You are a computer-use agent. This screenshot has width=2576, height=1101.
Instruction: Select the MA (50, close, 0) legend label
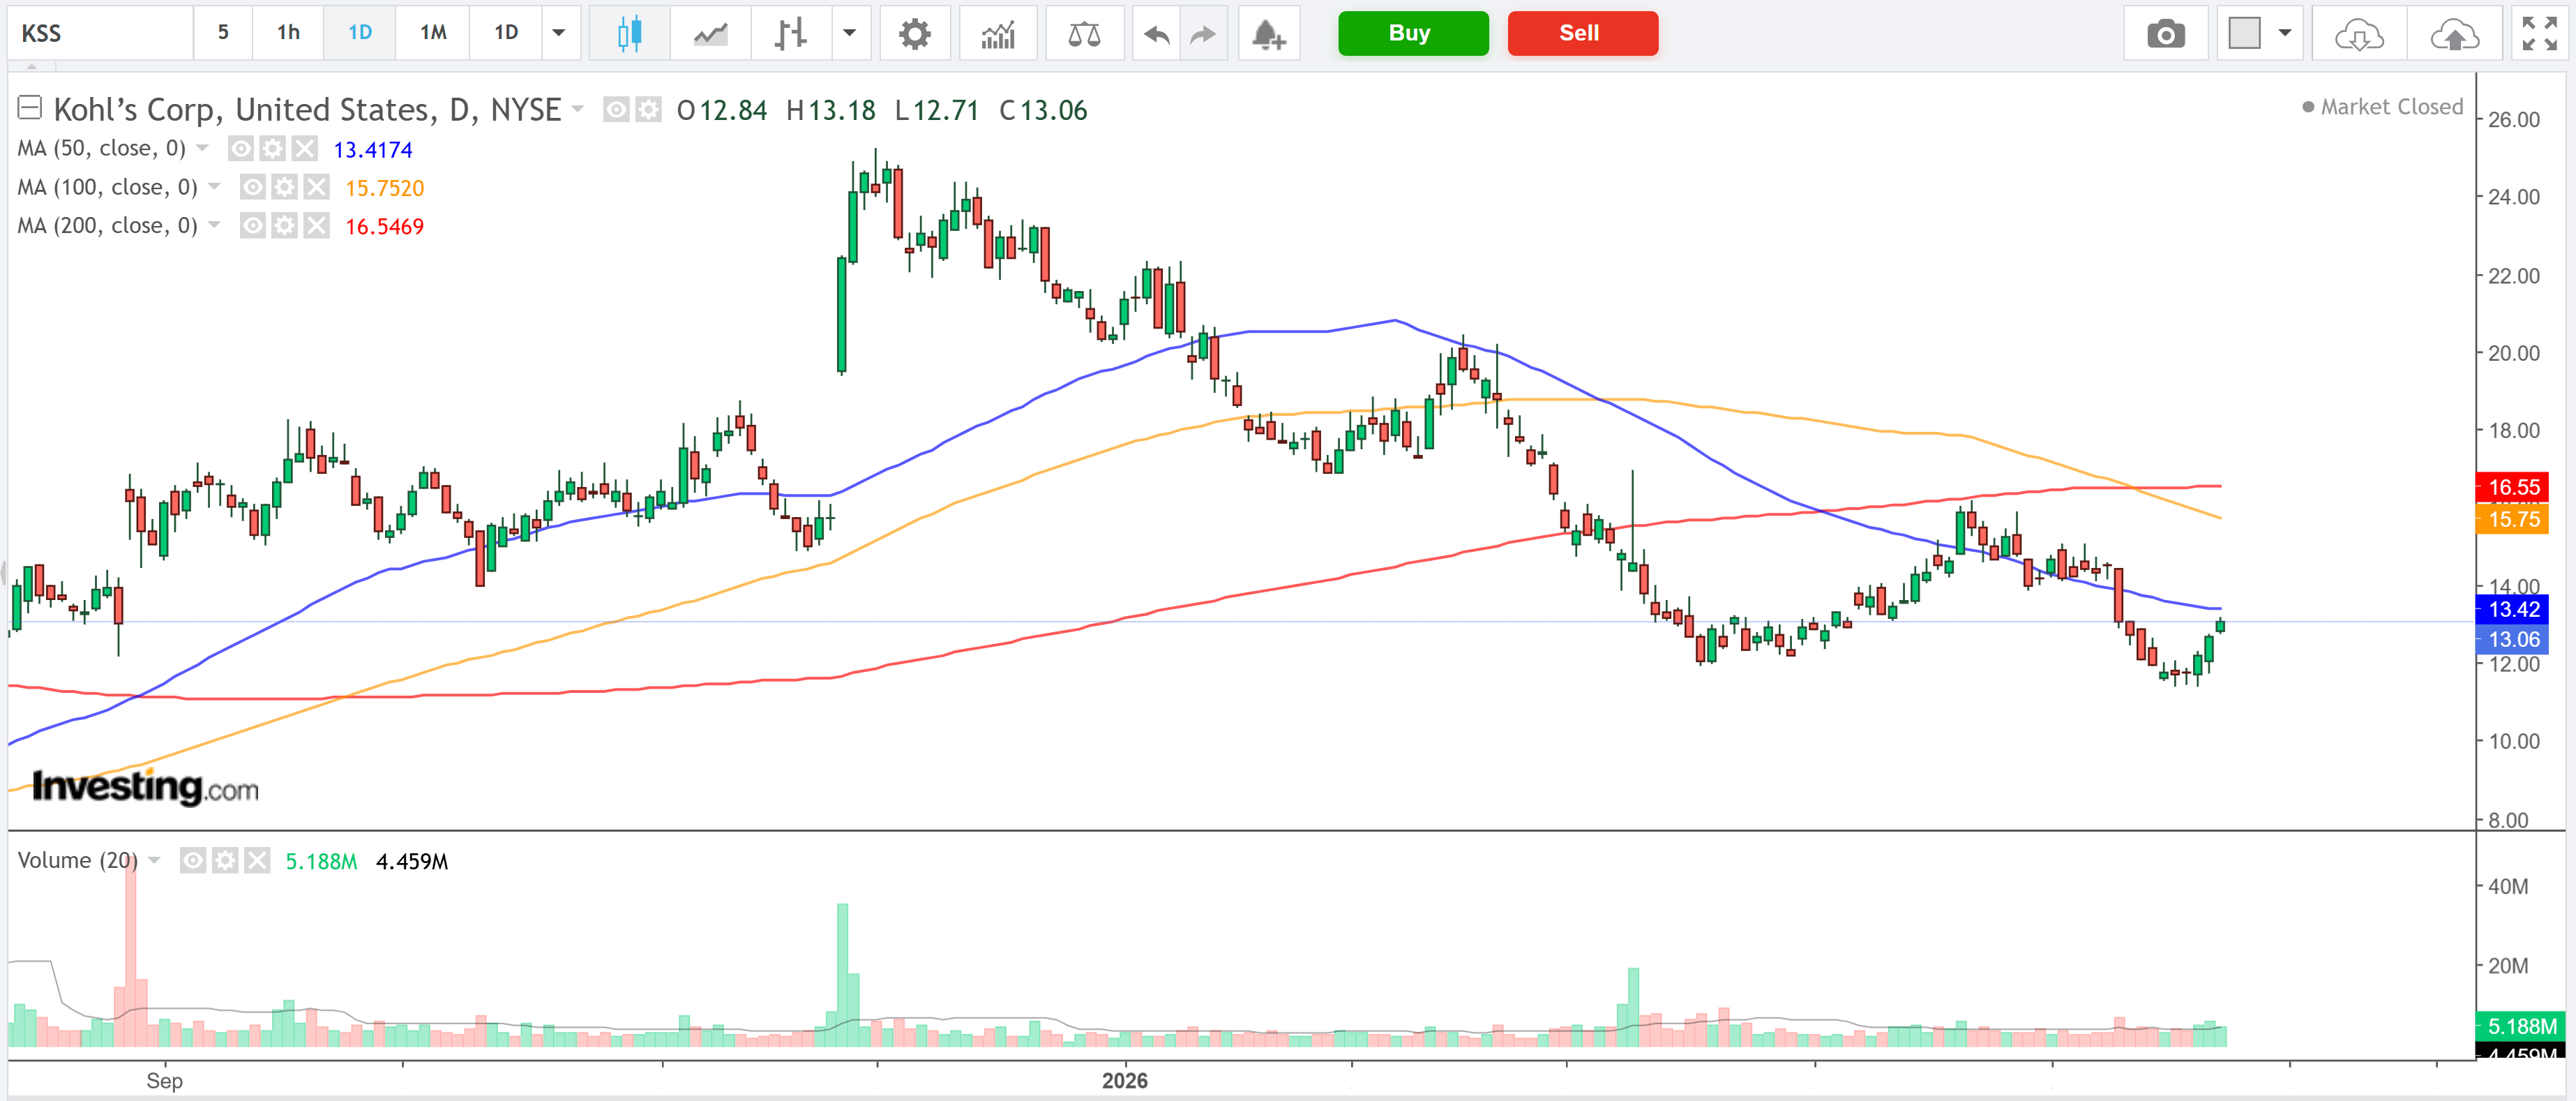pos(101,148)
